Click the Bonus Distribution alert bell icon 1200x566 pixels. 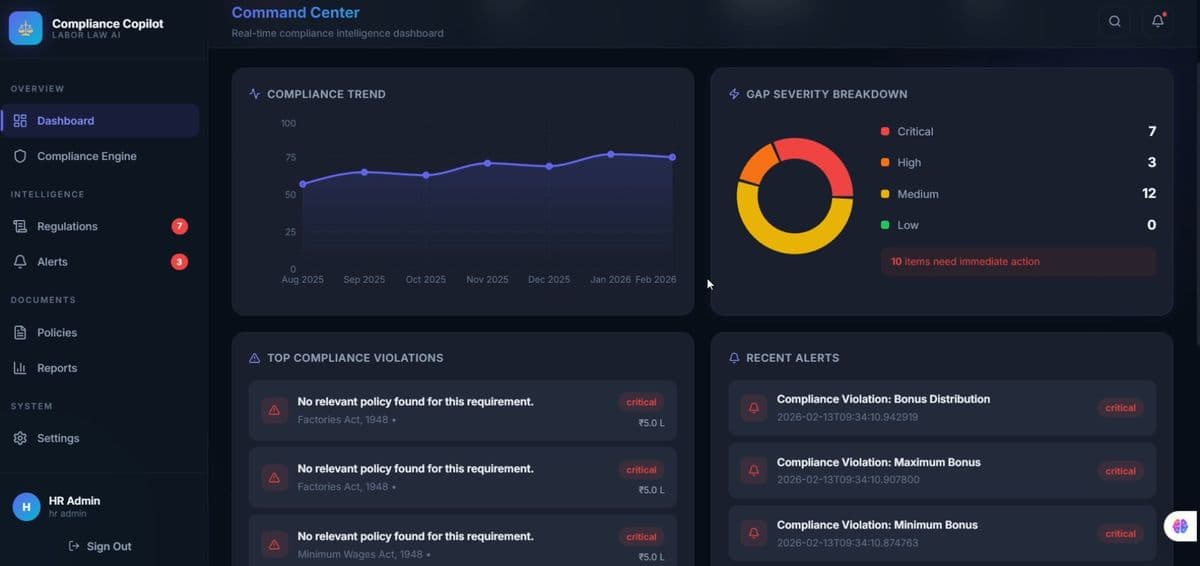[754, 408]
